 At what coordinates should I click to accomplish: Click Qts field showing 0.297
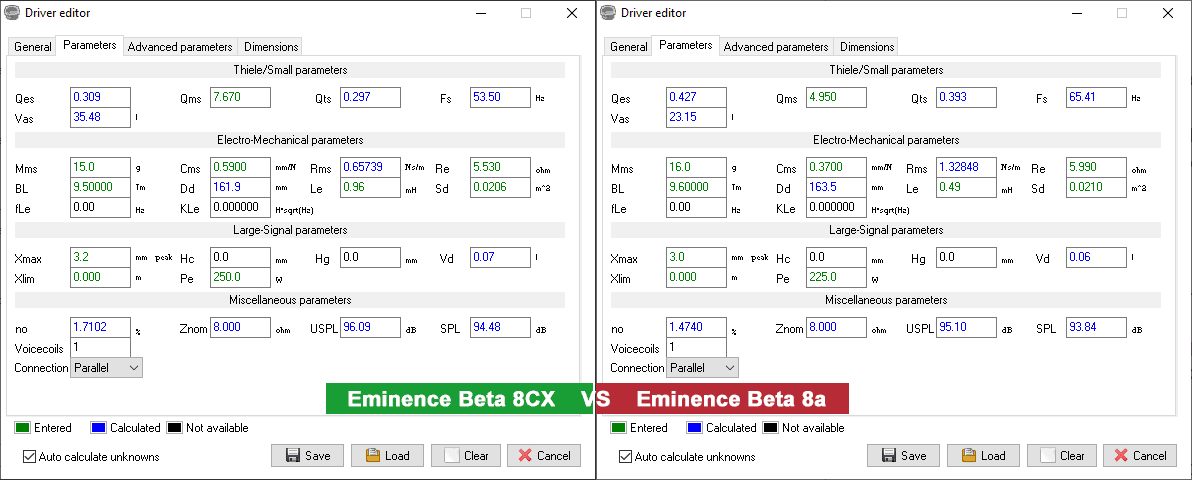pyautogui.click(x=370, y=97)
